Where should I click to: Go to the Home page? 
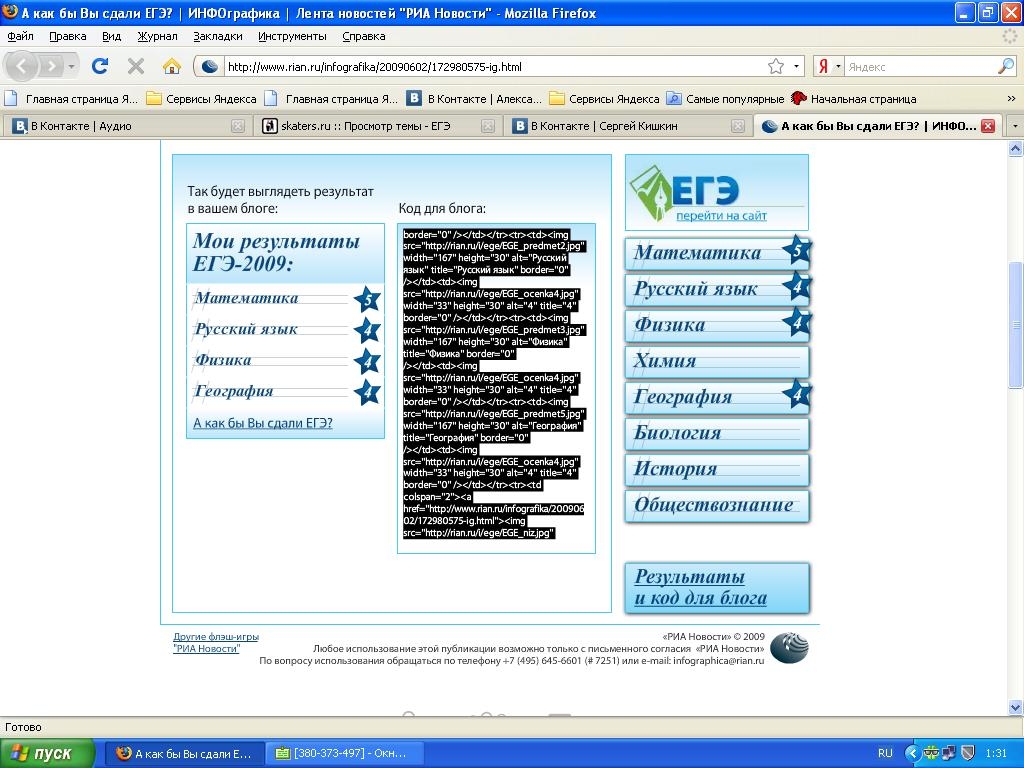pos(172,66)
